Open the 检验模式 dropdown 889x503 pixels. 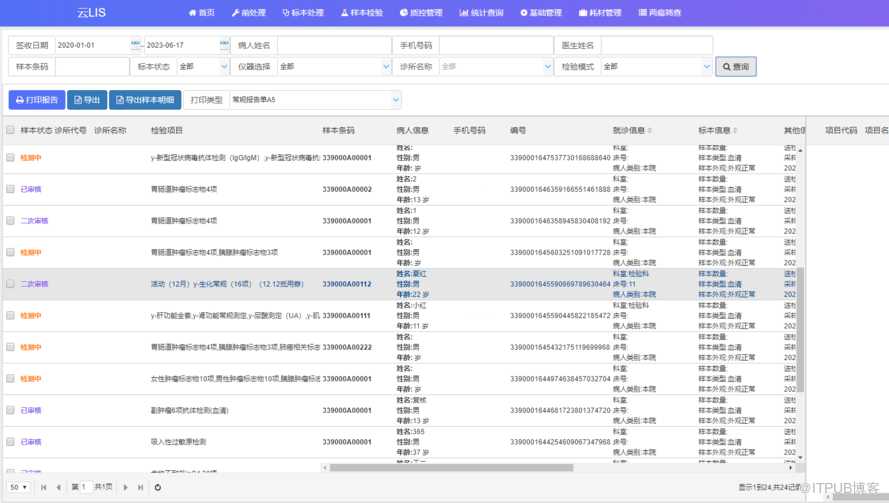coord(656,67)
